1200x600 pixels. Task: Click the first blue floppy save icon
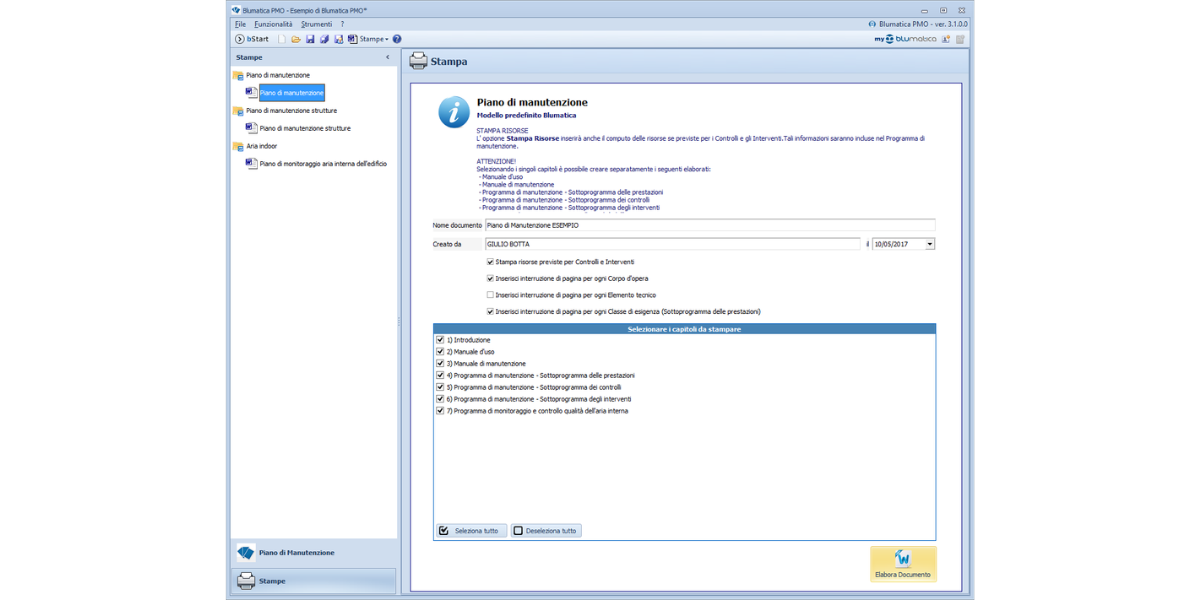tap(310, 39)
